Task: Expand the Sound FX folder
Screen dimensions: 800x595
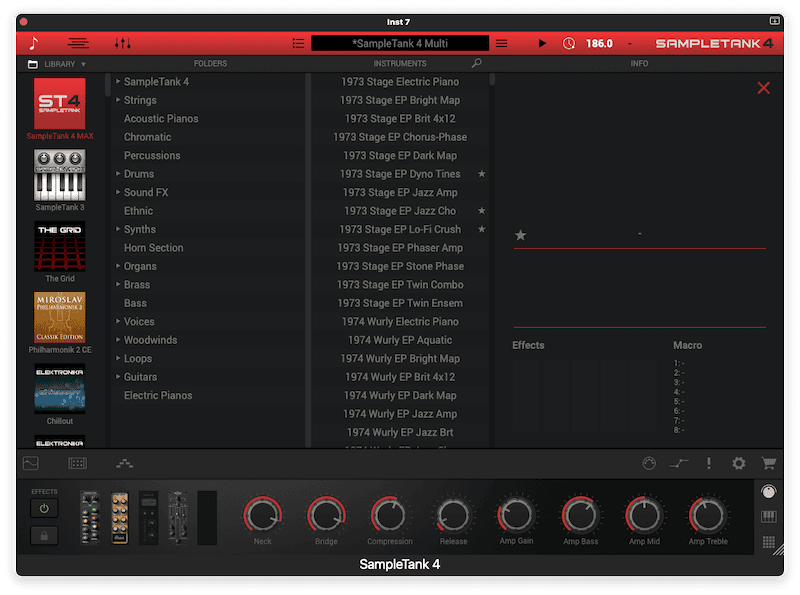Action: (x=118, y=192)
